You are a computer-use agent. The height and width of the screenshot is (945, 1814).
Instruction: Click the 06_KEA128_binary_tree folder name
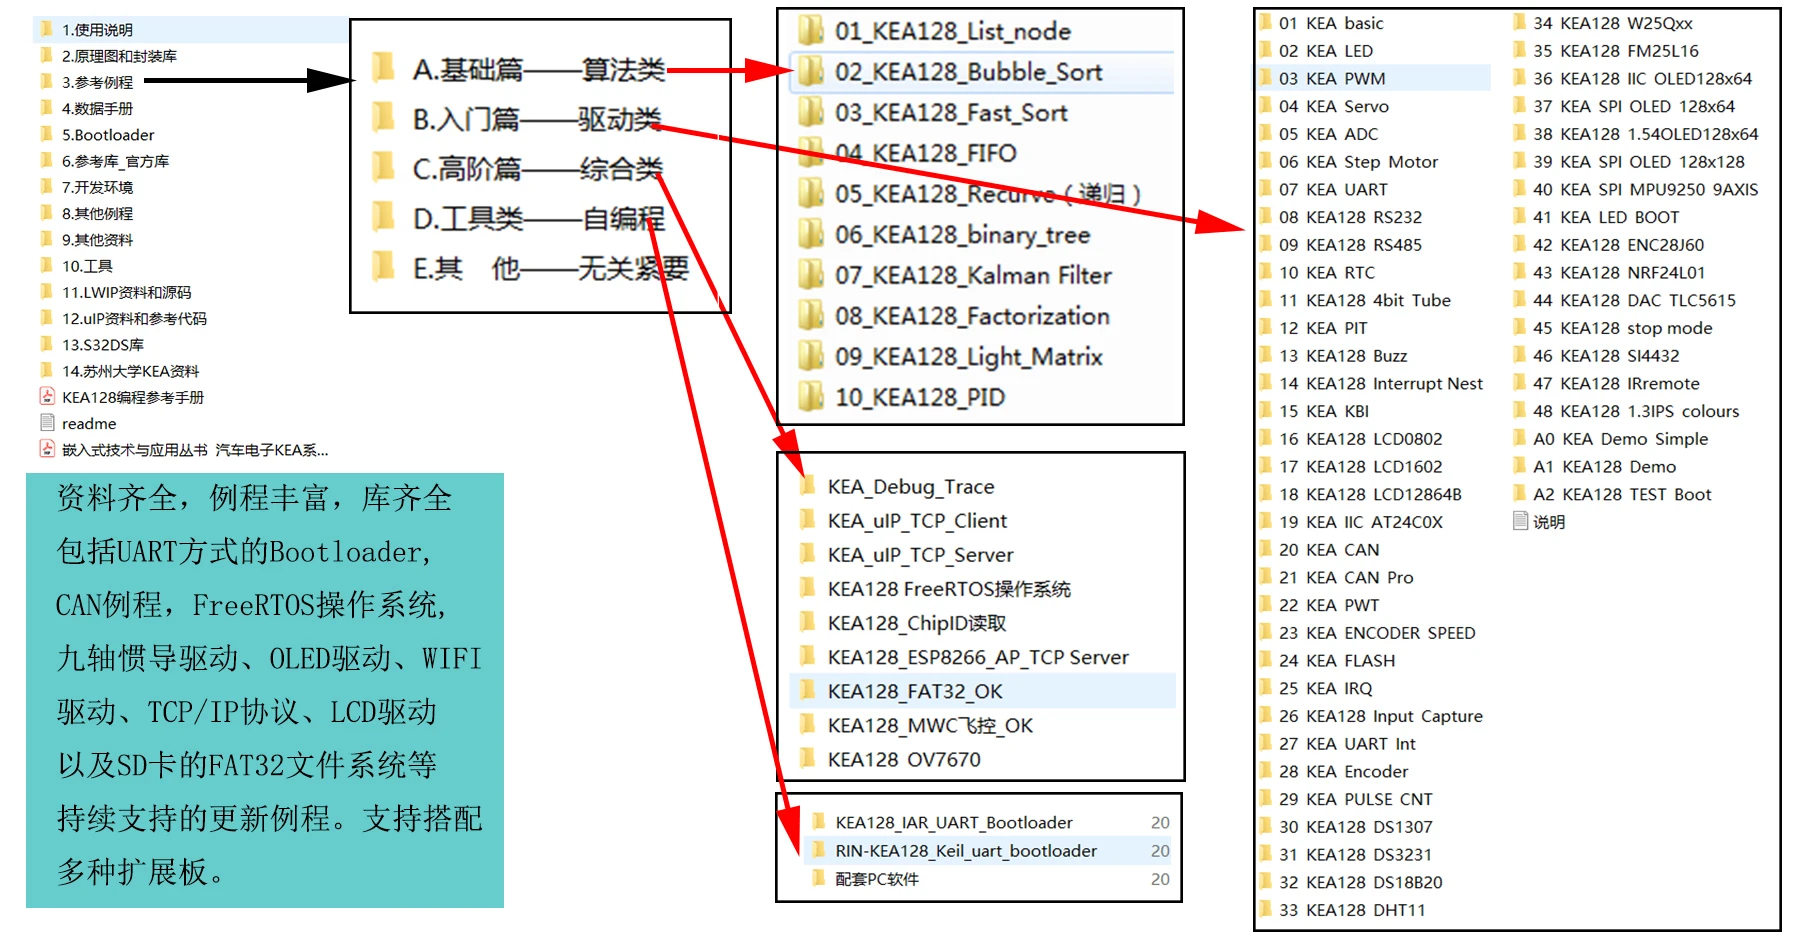[962, 235]
